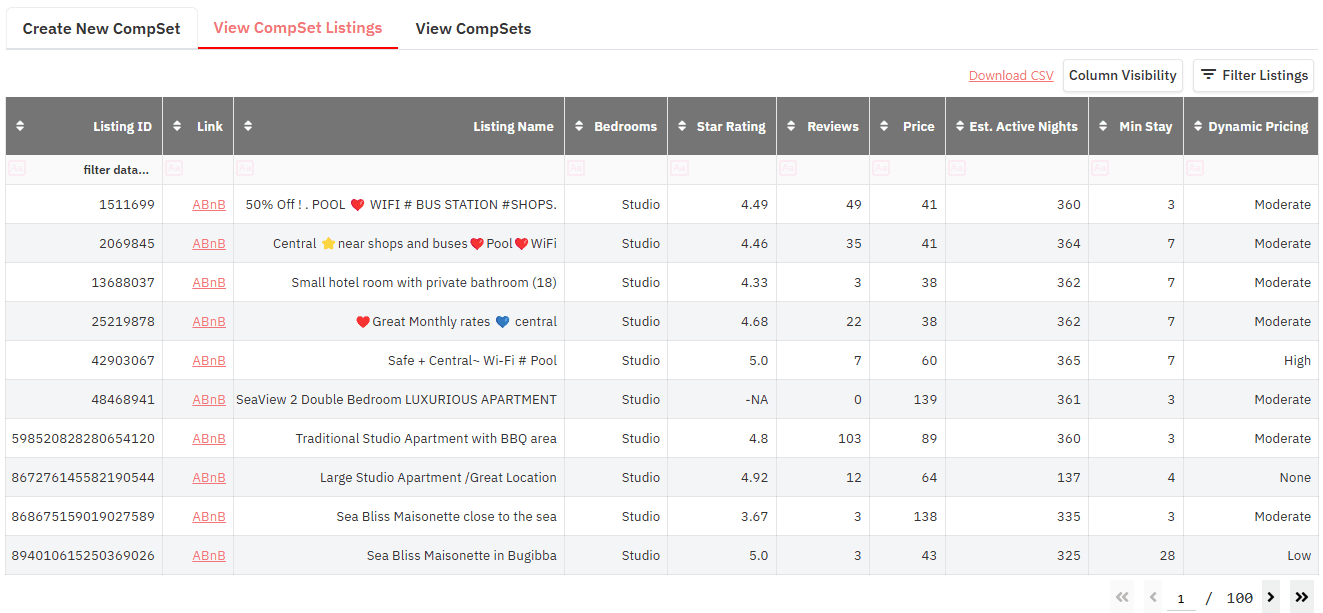Edit the current page number field
This screenshot has height=613, width=1323.
coord(1181,599)
